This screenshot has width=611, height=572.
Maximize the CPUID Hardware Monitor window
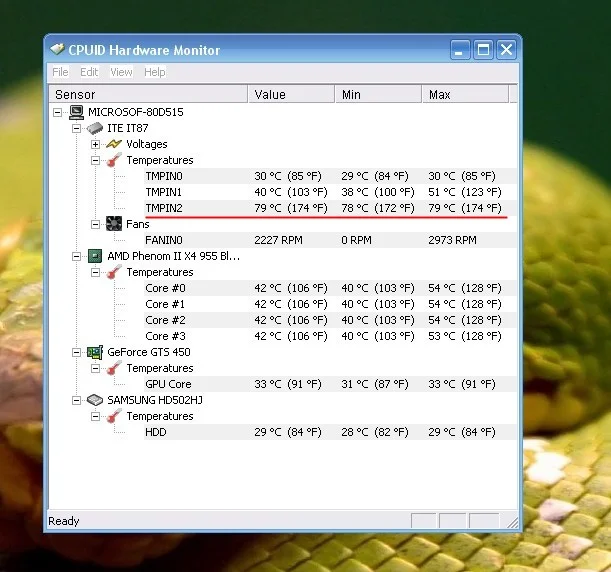483,49
